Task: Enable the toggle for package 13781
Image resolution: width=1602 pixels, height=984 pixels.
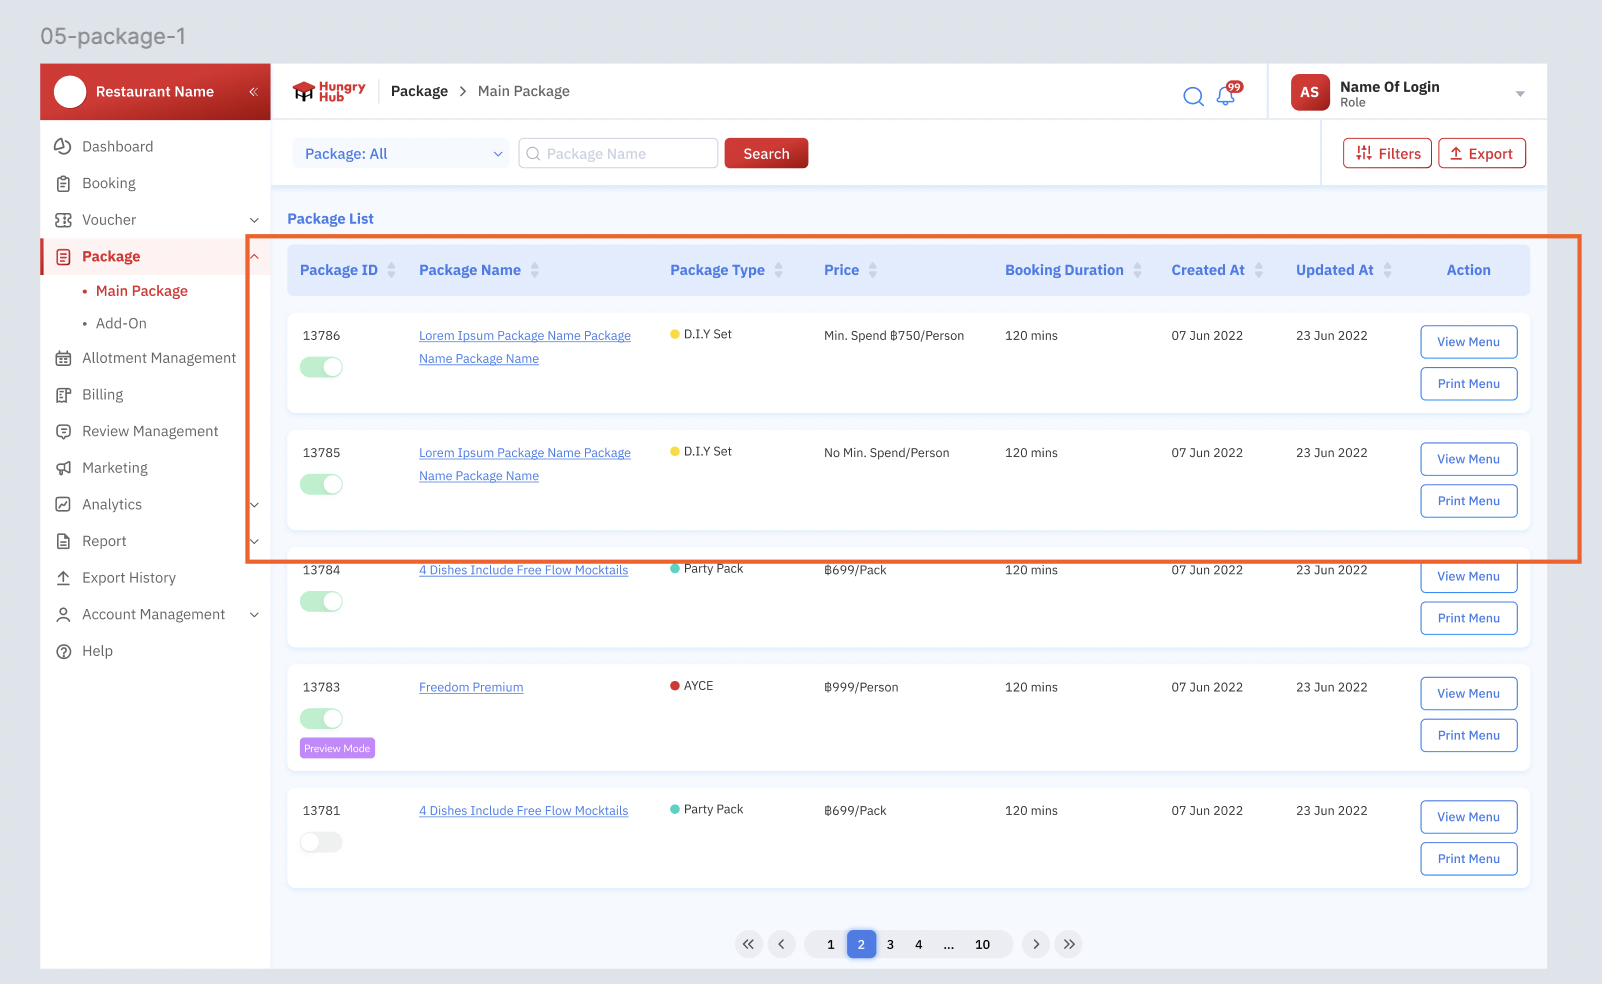Action: 321,842
